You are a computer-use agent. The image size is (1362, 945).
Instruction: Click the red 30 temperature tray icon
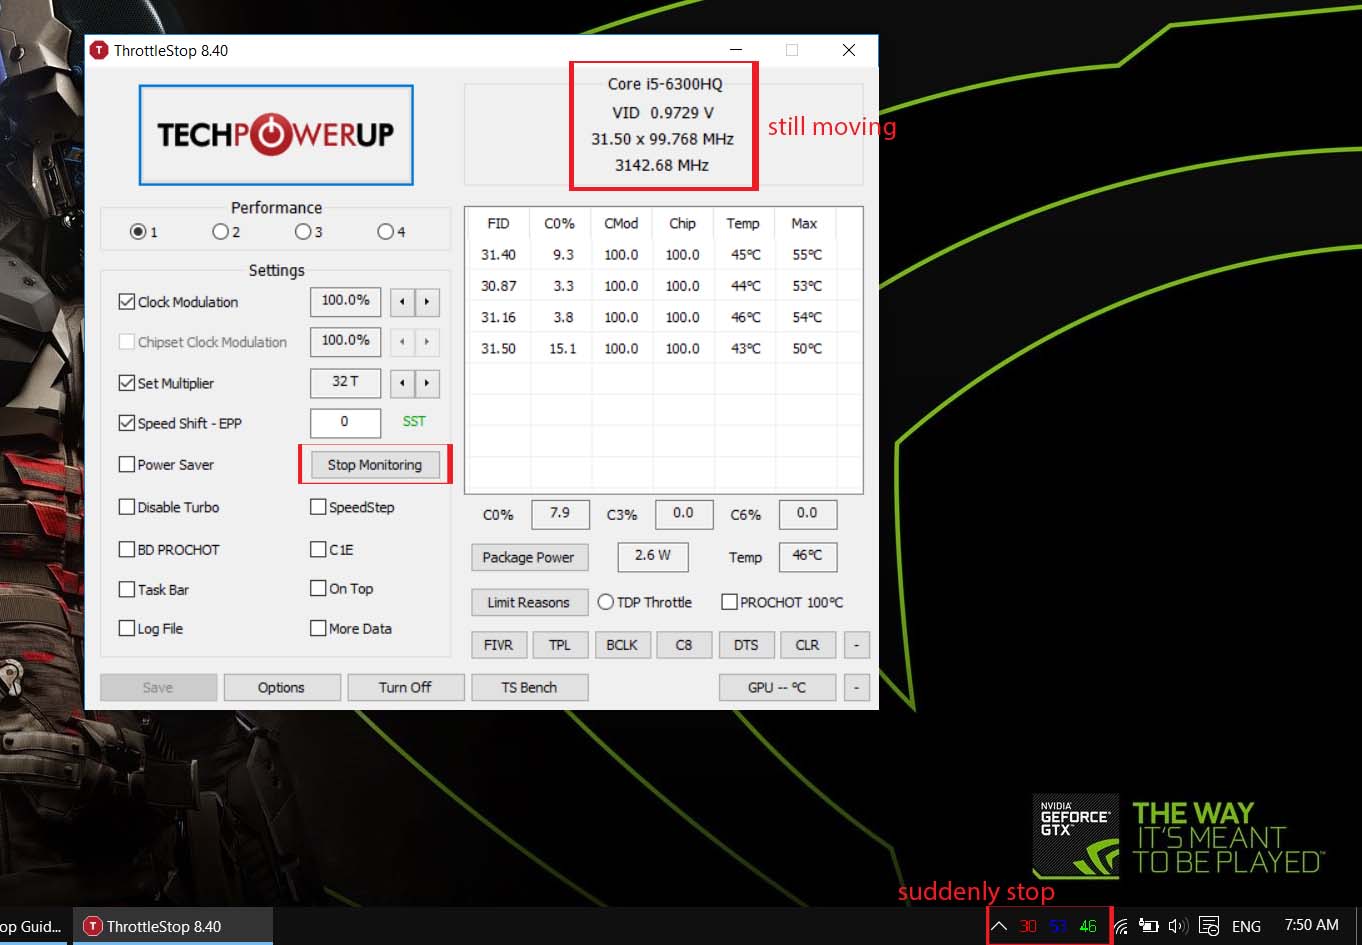click(x=1028, y=926)
